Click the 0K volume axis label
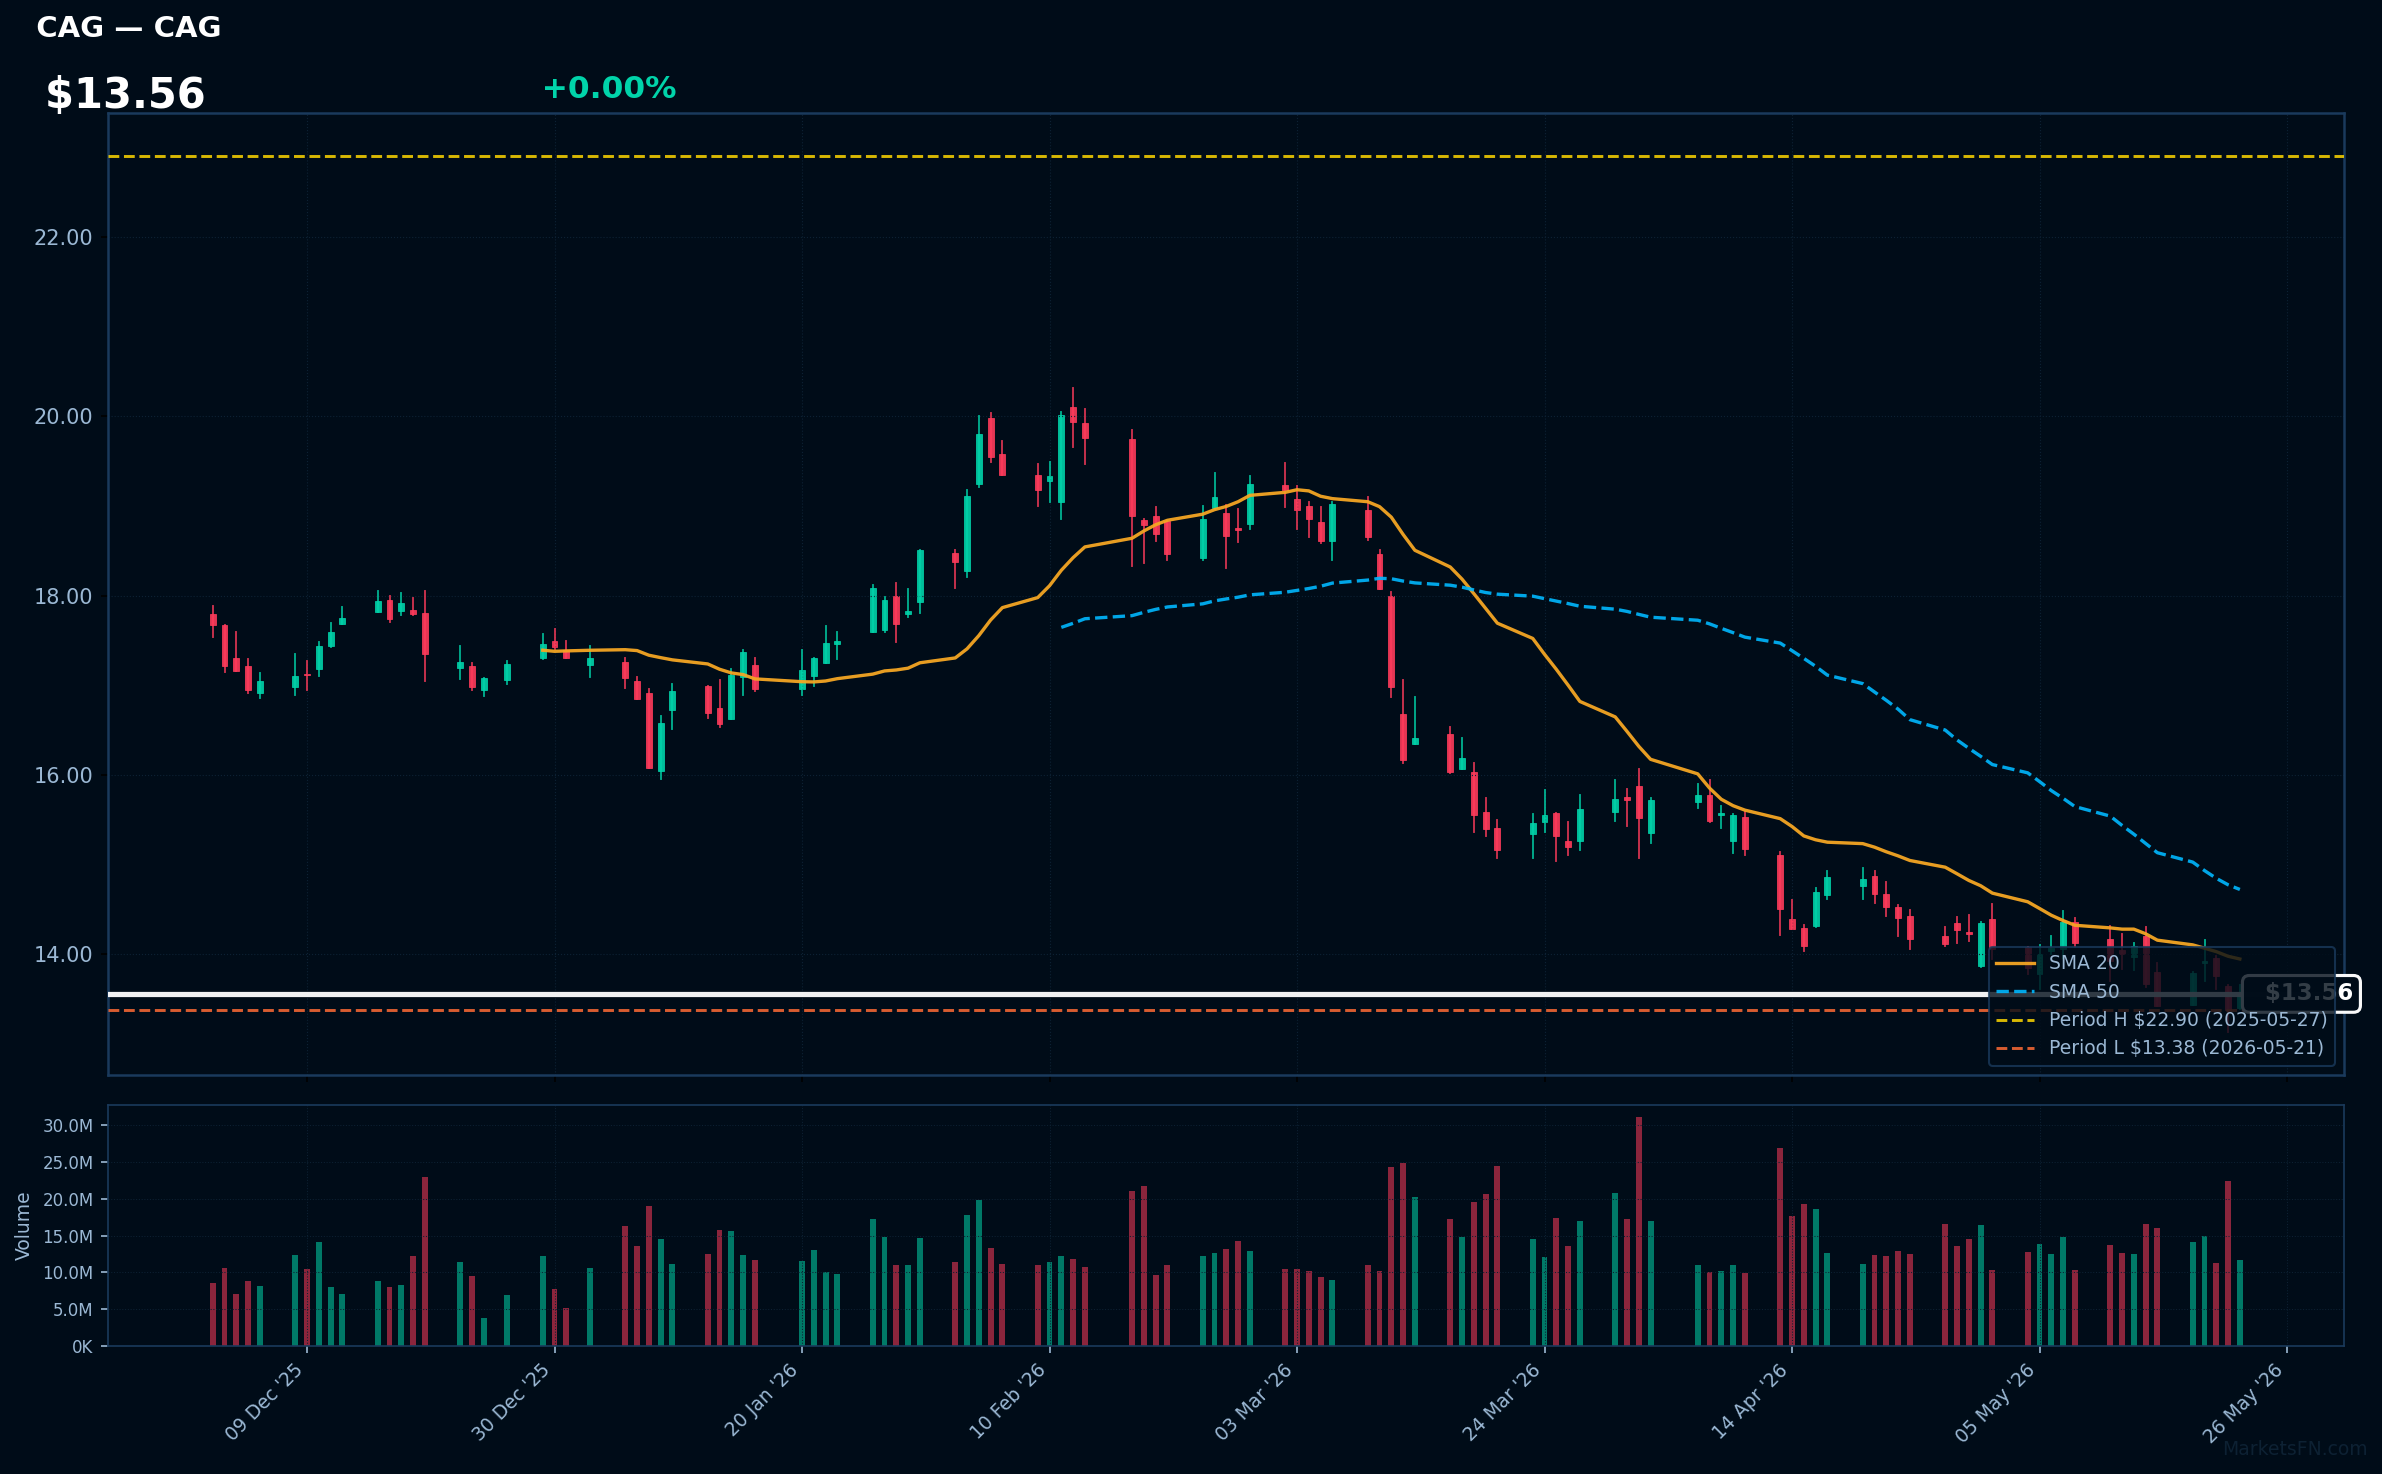2382x1474 pixels. point(82,1347)
